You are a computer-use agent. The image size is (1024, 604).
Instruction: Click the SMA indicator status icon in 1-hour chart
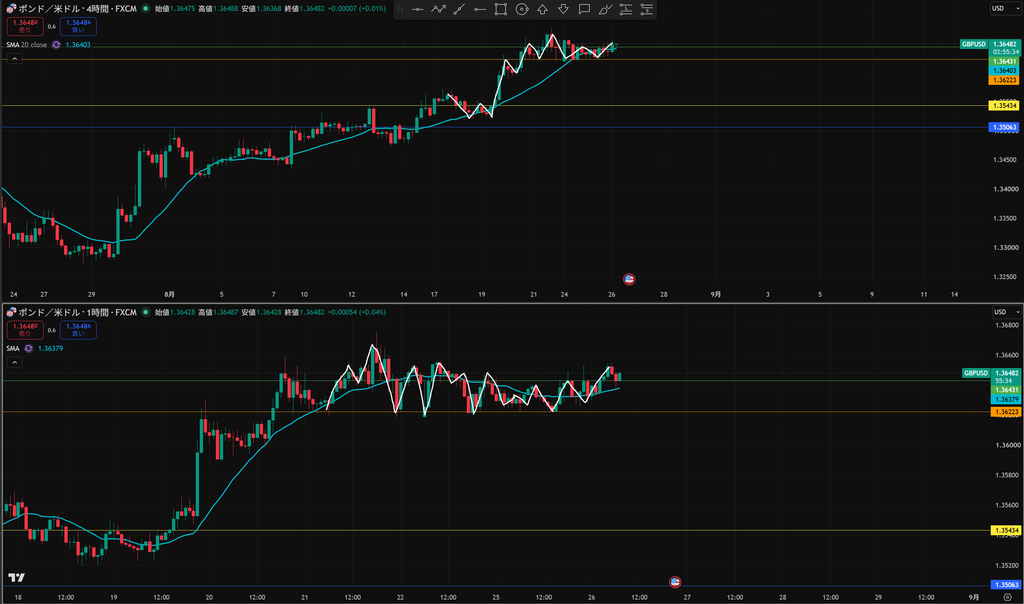point(29,349)
